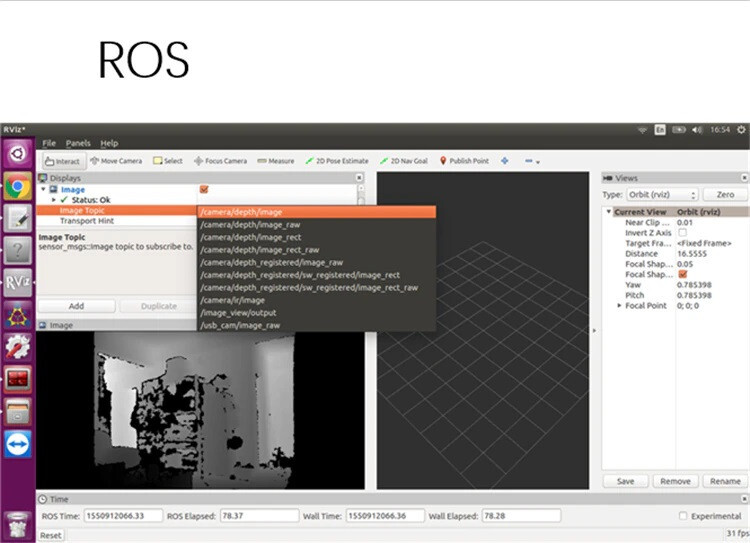Toggle the Invert Z Axis checkbox
The image size is (750, 543).
coord(683,233)
